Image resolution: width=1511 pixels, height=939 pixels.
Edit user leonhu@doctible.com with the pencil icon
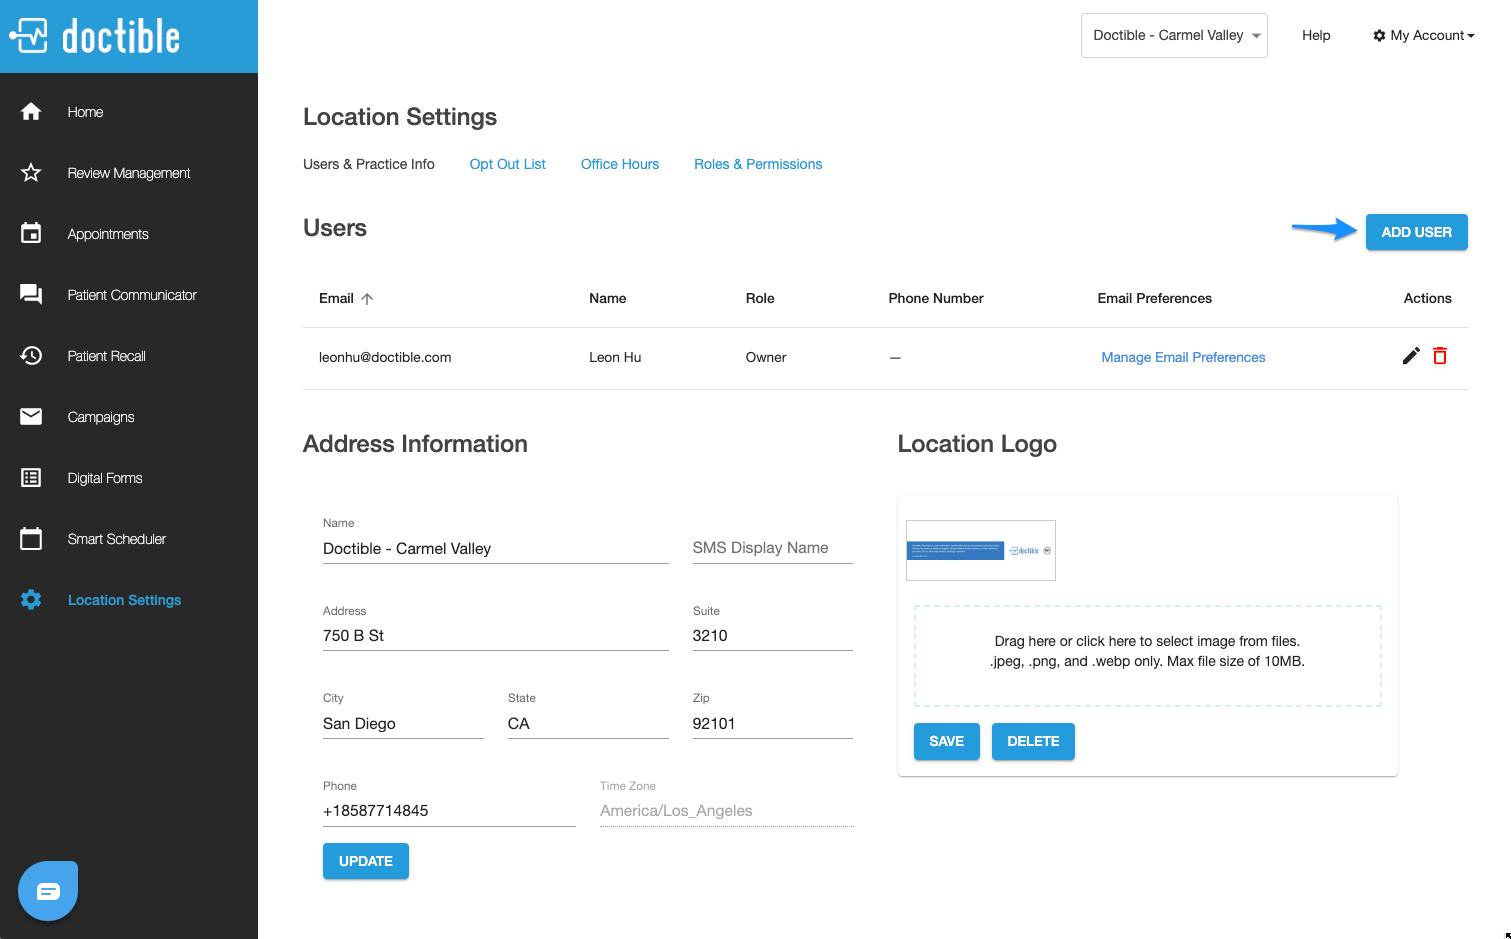tap(1411, 356)
